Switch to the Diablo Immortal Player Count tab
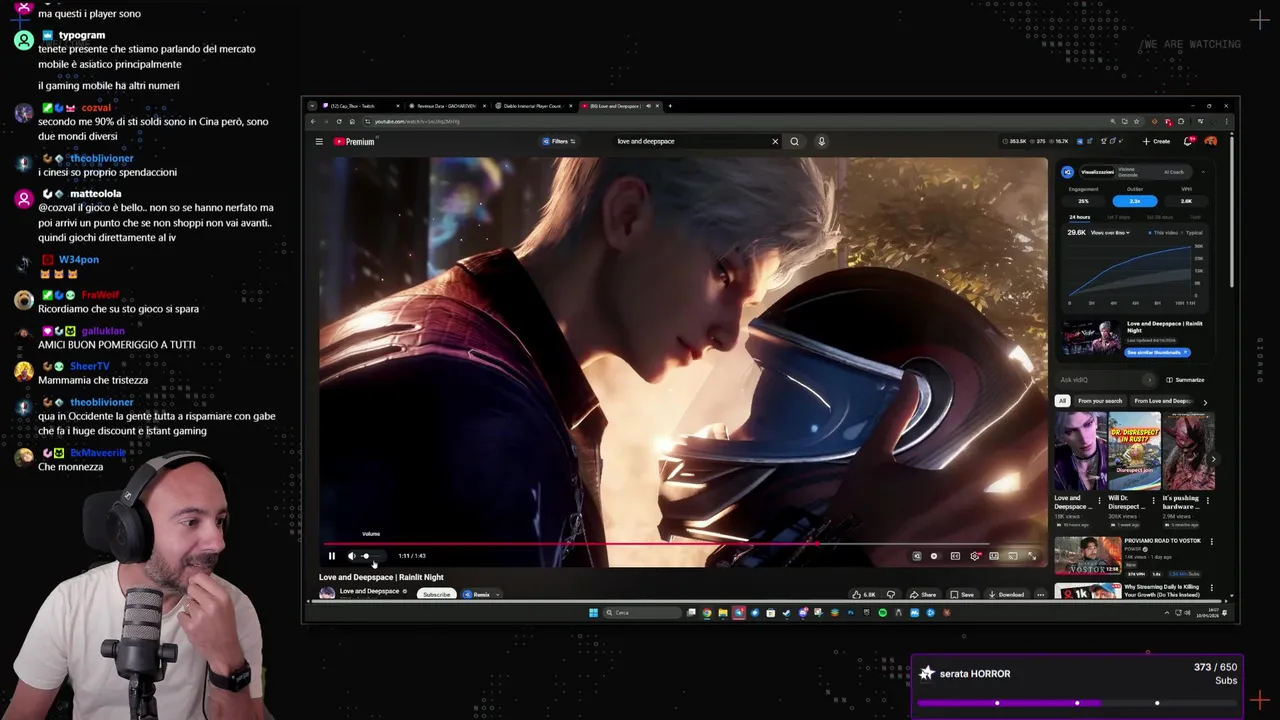 point(532,106)
